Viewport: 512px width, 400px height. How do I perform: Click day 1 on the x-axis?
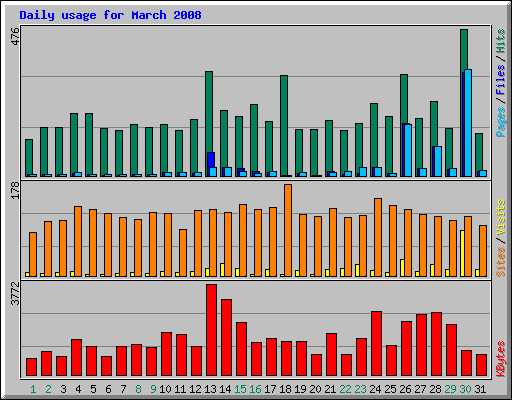coord(33,389)
